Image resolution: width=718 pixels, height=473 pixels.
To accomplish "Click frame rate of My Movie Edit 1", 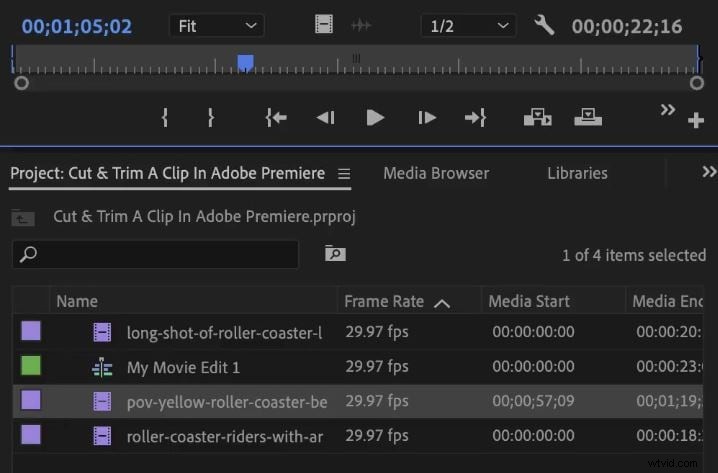I will point(376,366).
